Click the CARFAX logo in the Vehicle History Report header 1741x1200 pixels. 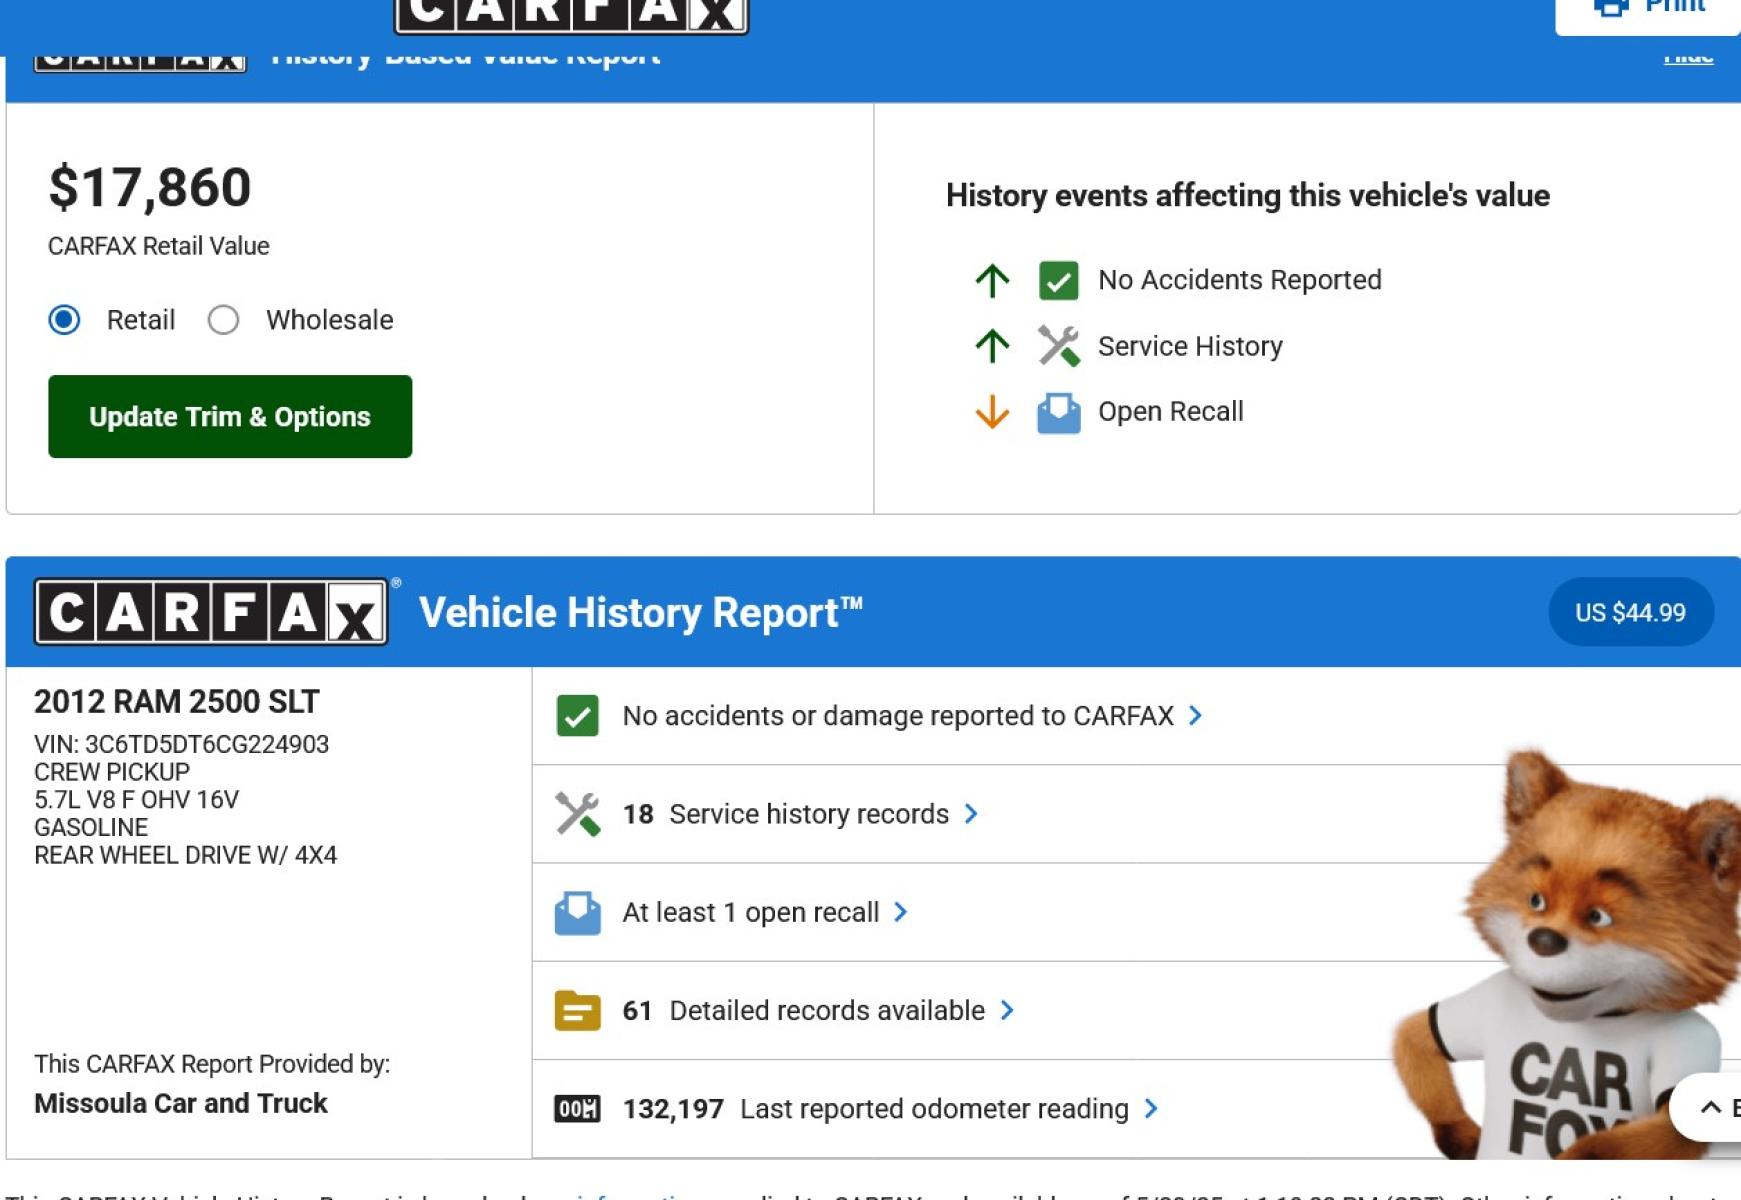tap(211, 612)
